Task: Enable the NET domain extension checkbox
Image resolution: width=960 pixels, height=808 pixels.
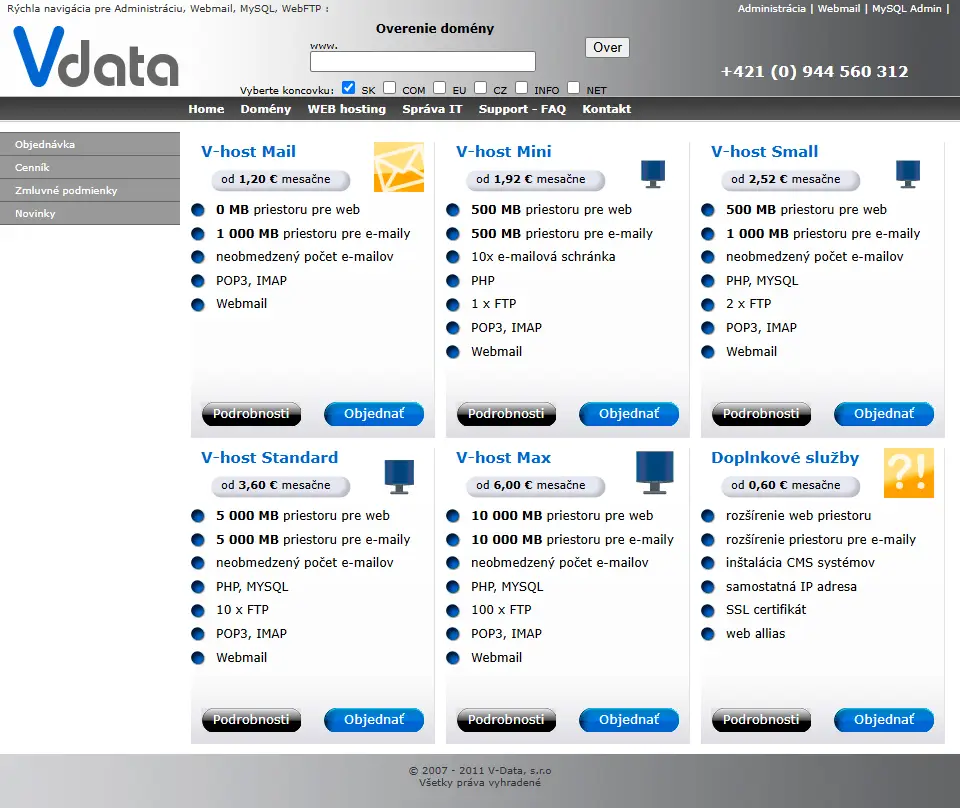Action: (574, 88)
